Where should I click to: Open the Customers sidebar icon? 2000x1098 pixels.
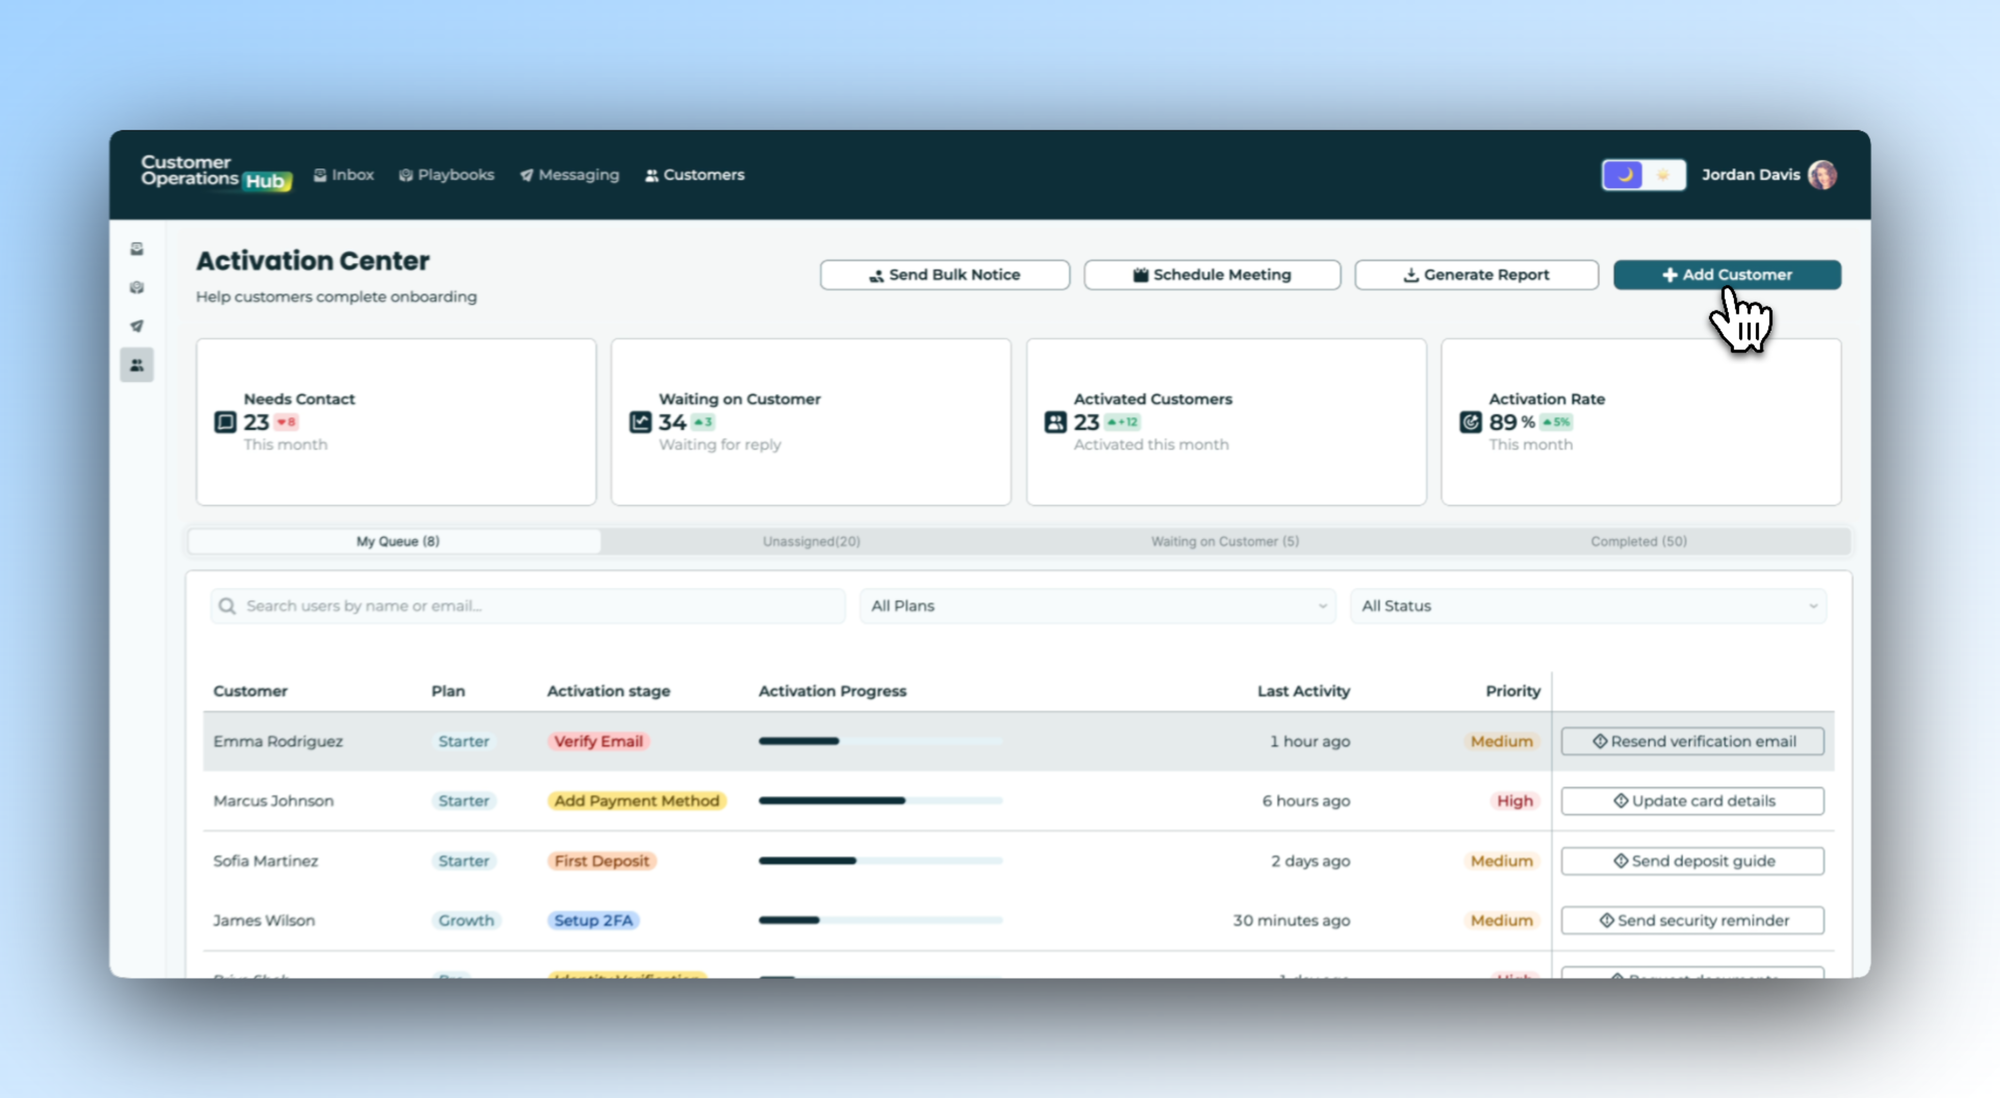click(137, 365)
